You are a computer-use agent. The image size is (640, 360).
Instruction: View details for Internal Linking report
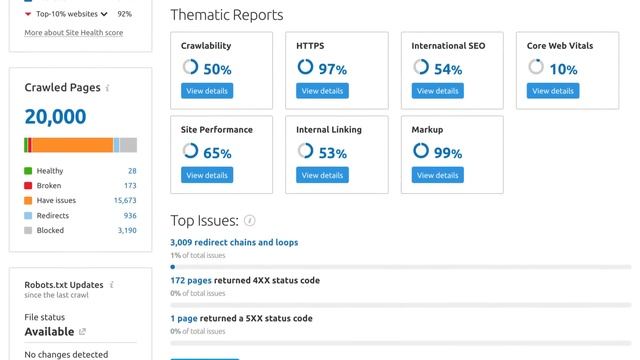coord(322,175)
